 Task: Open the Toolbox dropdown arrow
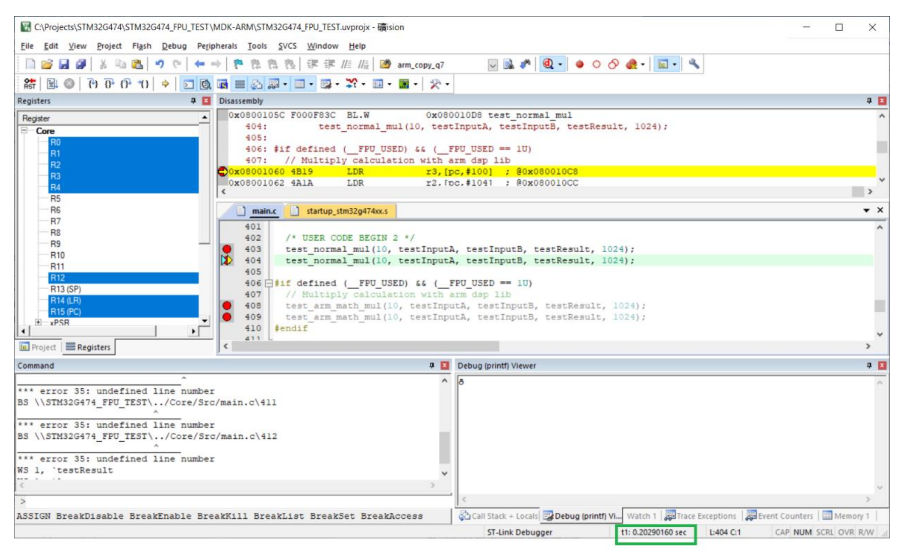coord(447,84)
